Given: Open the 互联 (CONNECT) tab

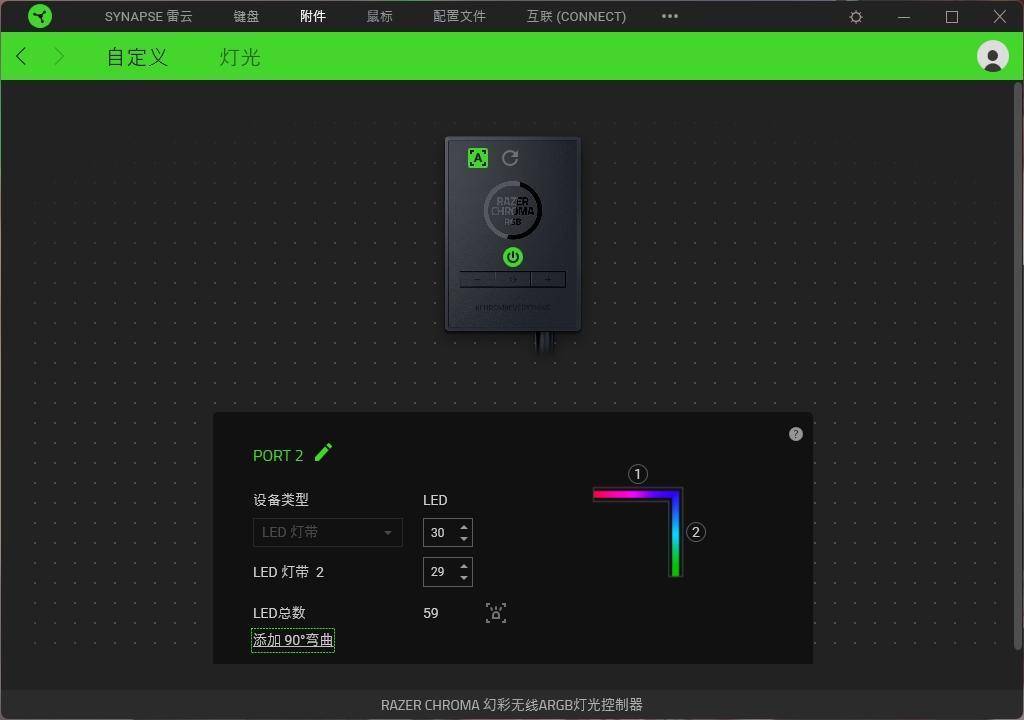Looking at the screenshot, I should point(576,16).
